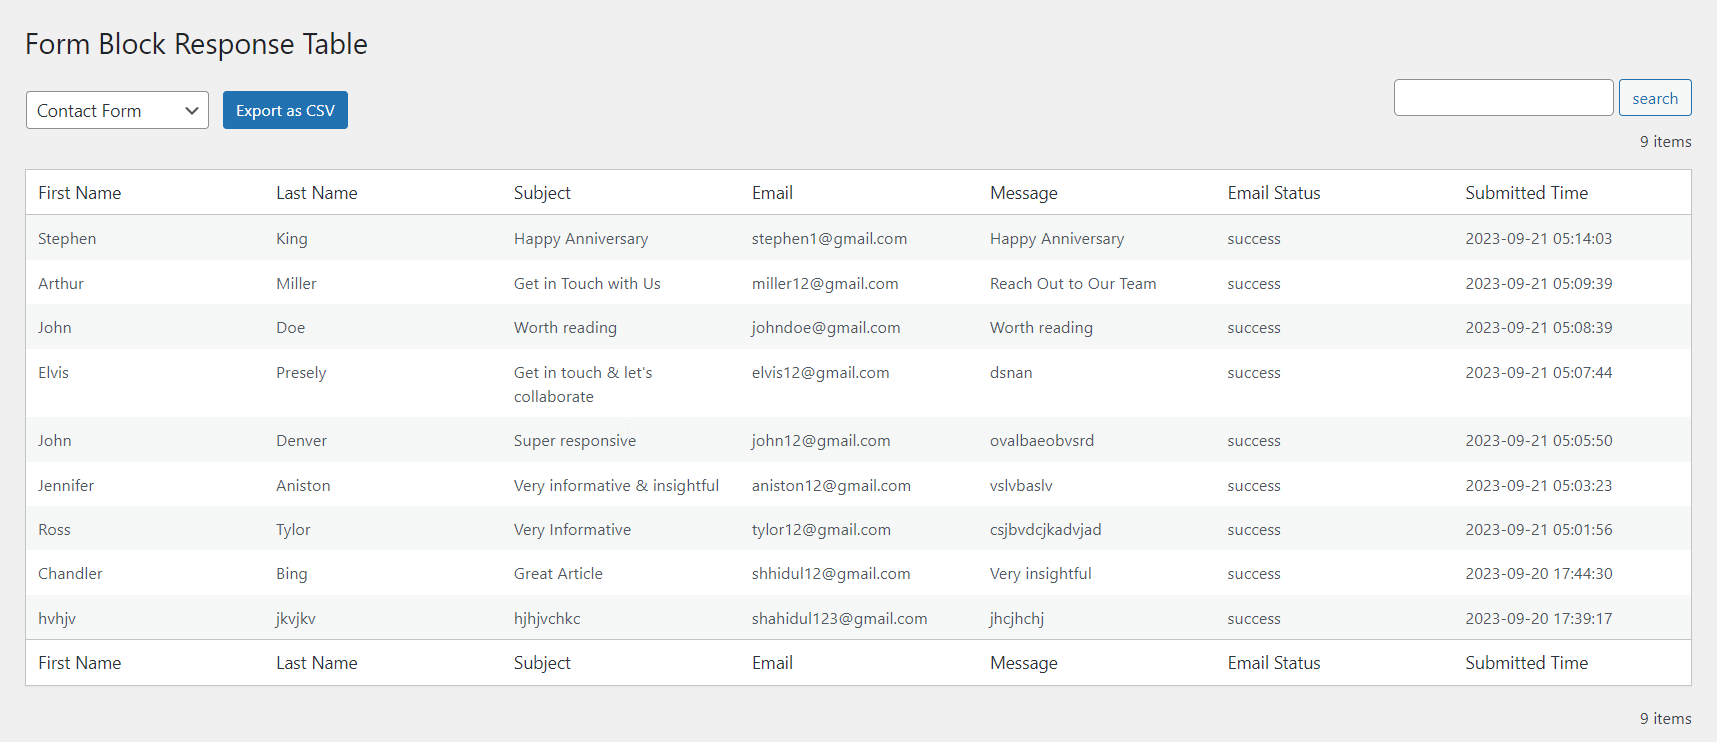1717x742 pixels.
Task: Click the Last Name column header
Action: coord(316,193)
